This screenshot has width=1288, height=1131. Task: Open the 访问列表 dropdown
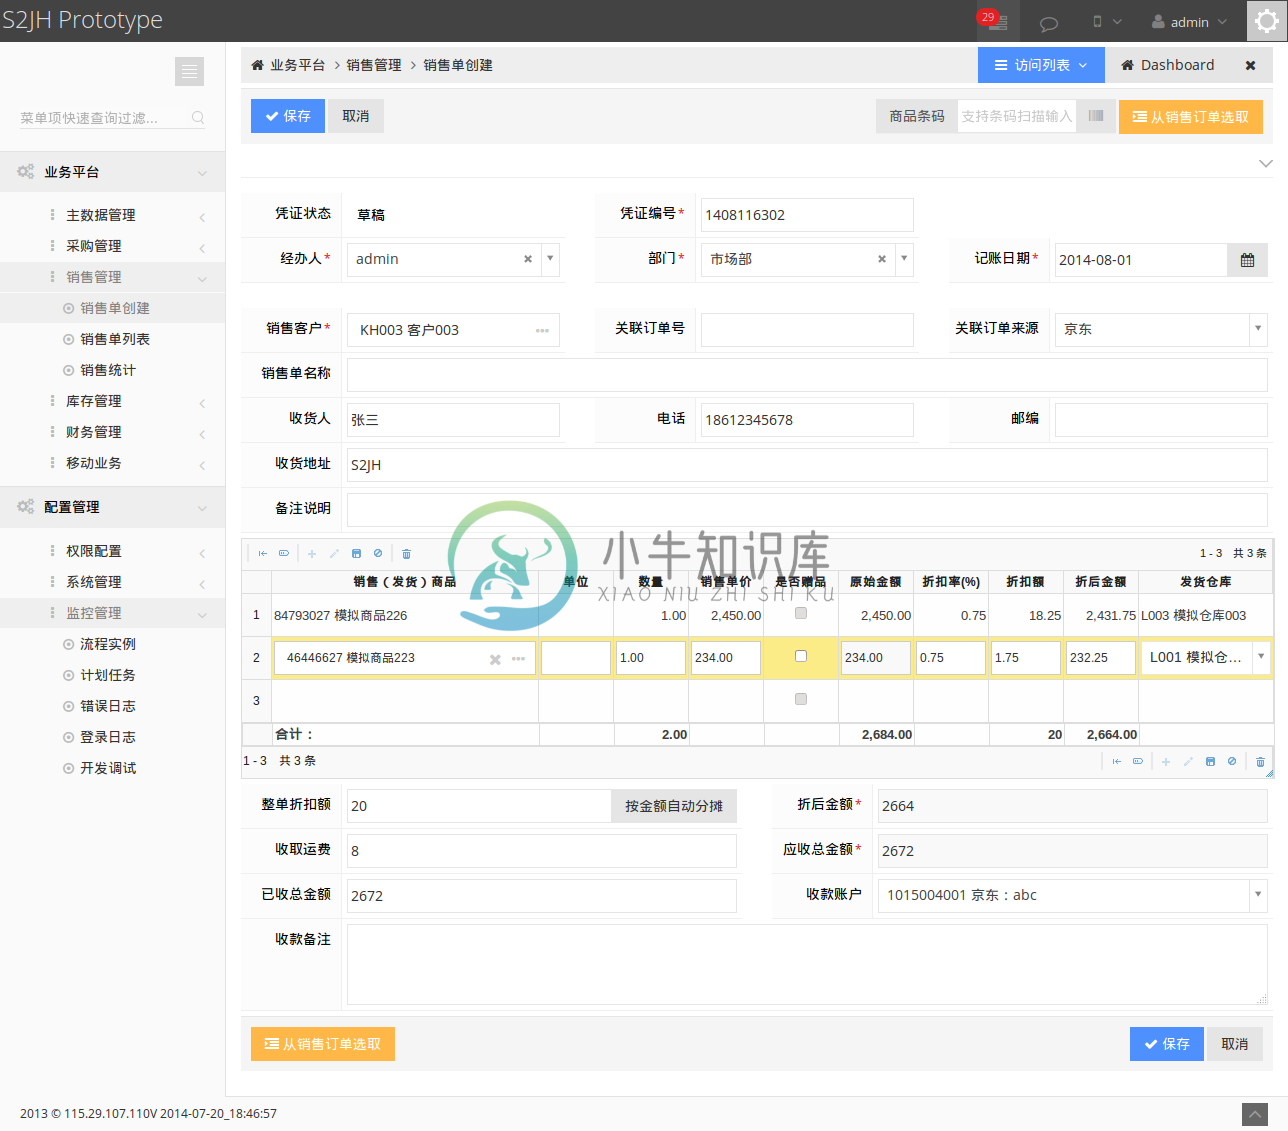click(1041, 65)
